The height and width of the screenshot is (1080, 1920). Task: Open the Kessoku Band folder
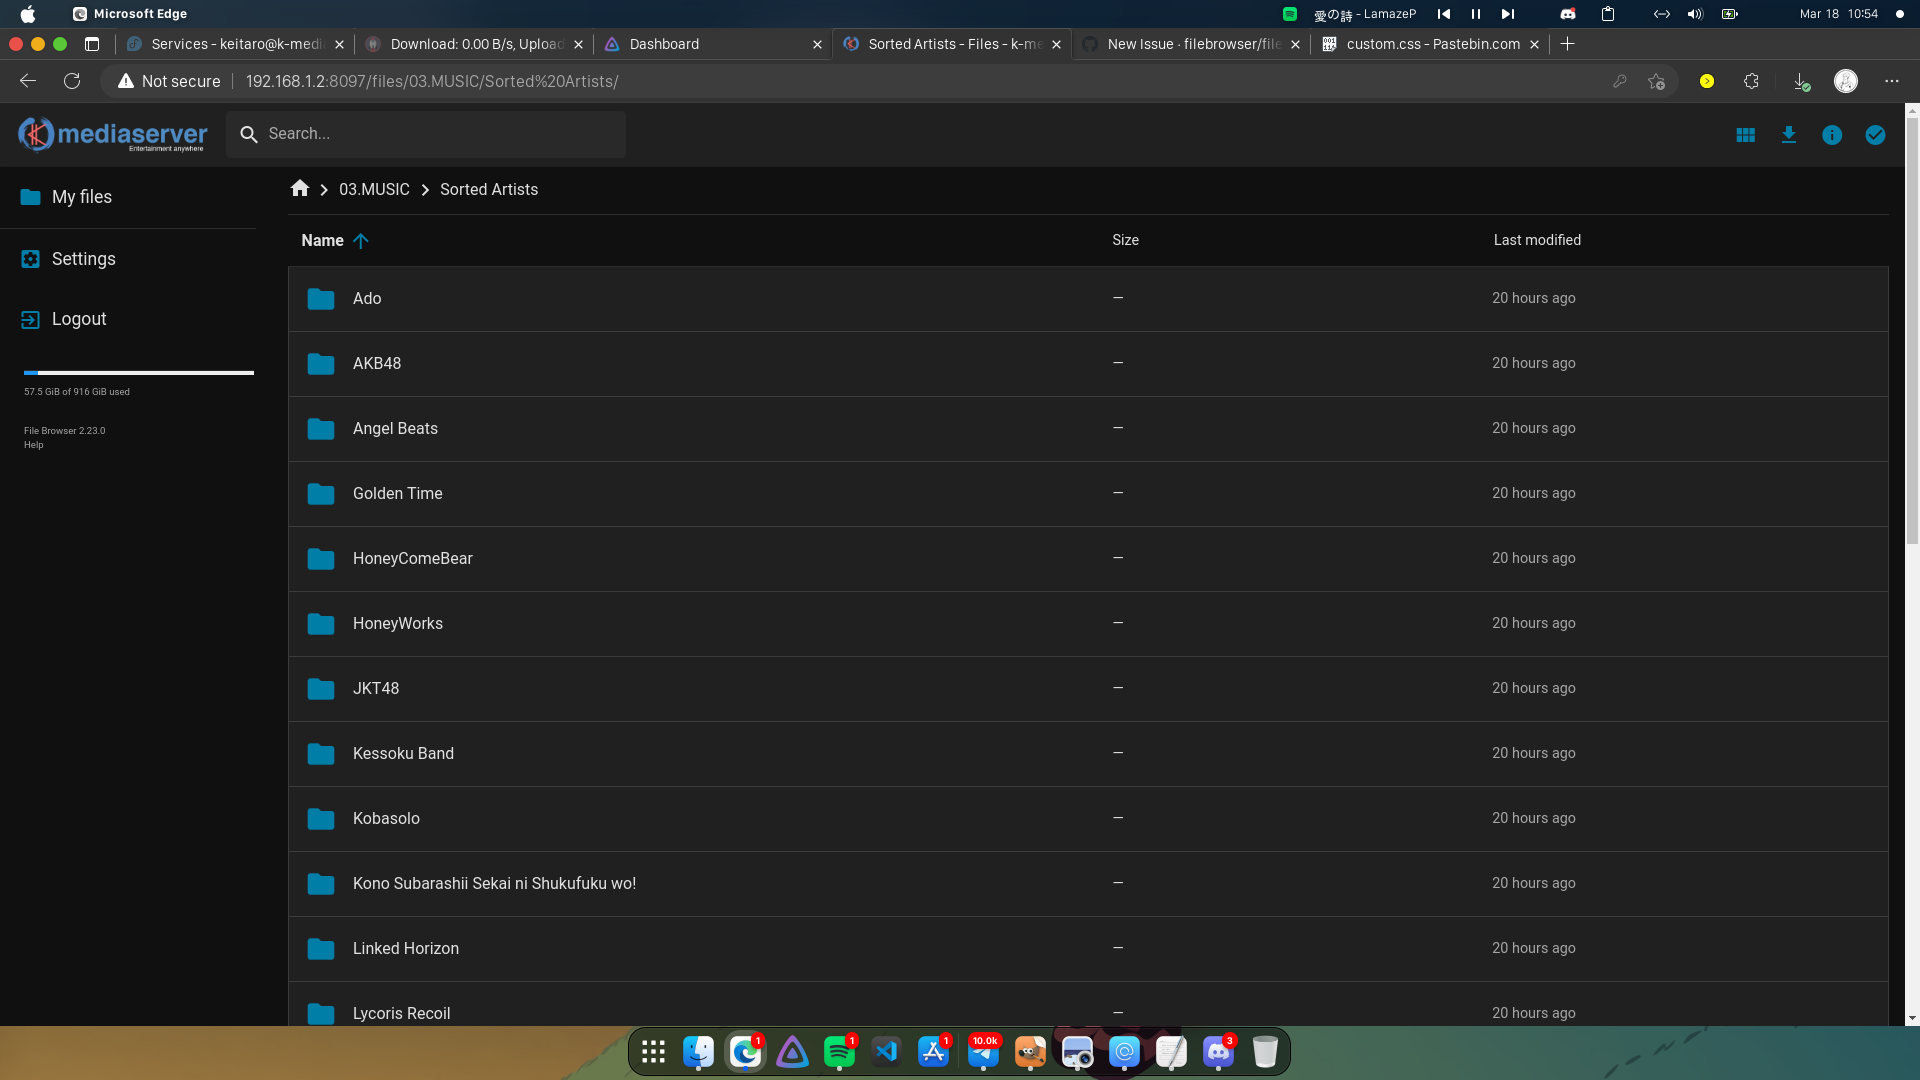point(403,753)
